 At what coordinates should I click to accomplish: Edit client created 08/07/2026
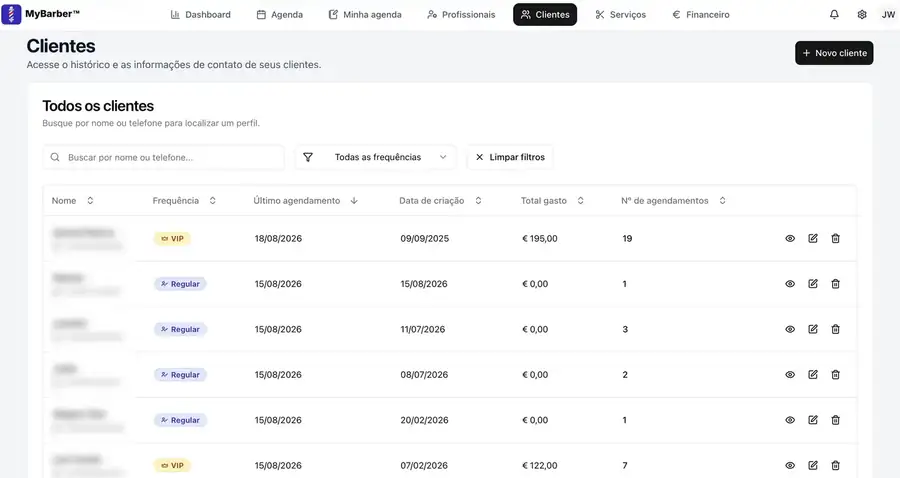click(813, 374)
